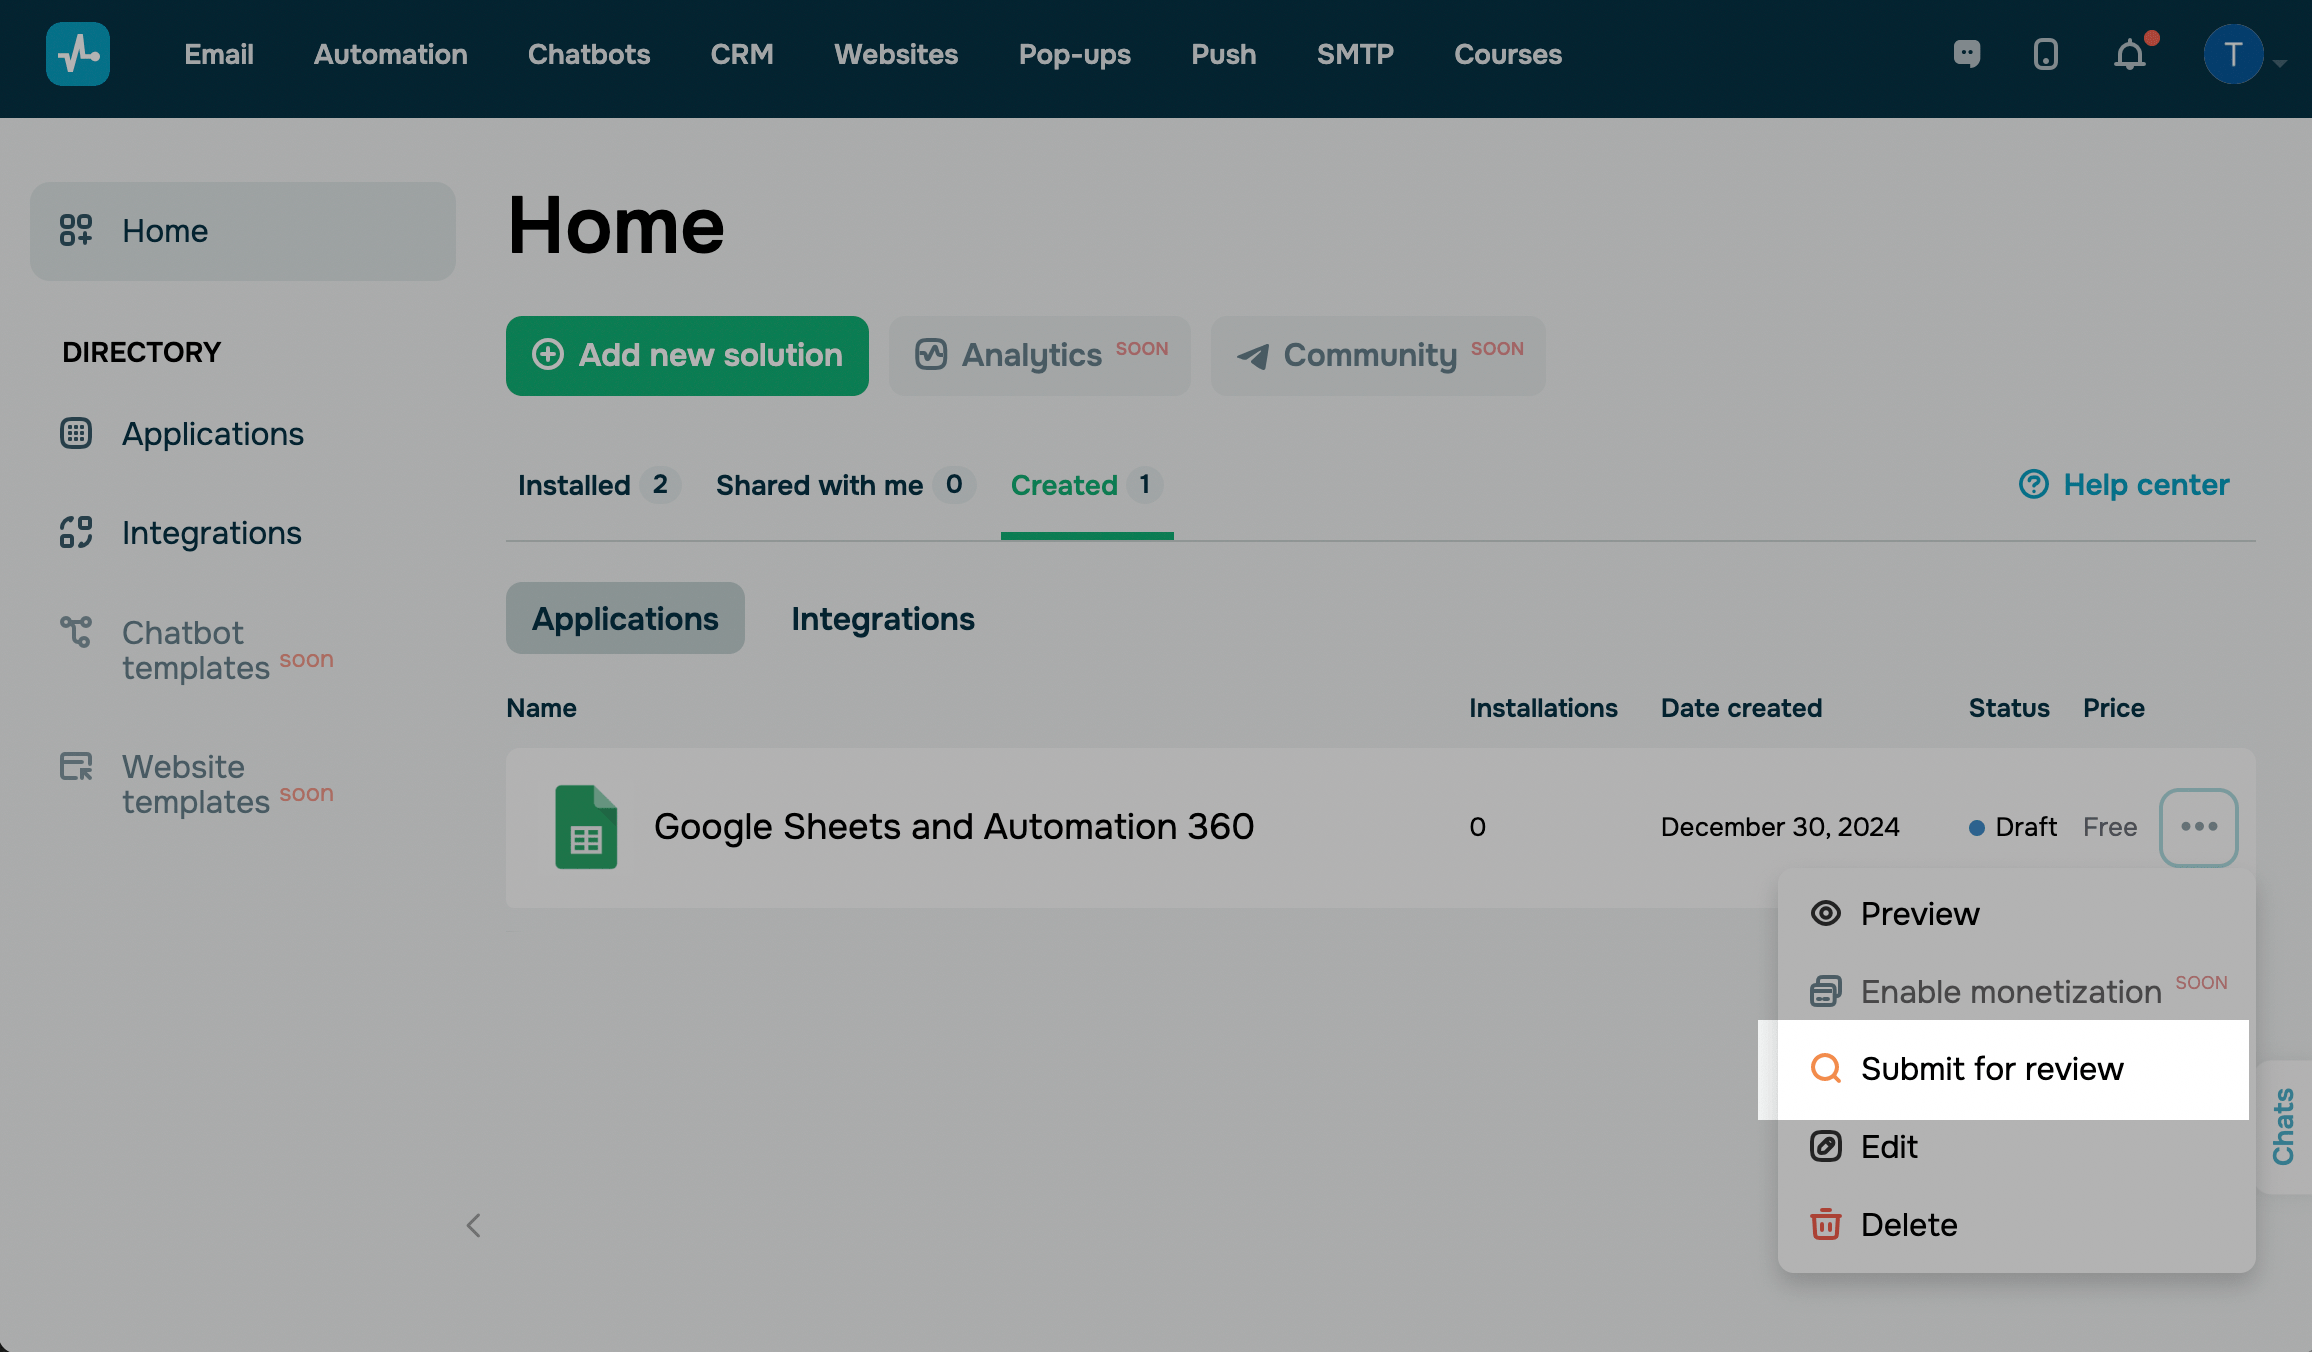This screenshot has width=2312, height=1352.
Task: Click Enable monetization menu entry
Action: coord(2017,991)
